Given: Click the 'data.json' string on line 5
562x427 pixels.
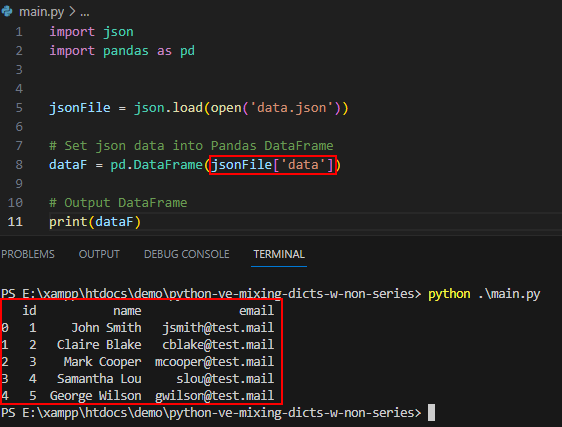Looking at the screenshot, I should pyautogui.click(x=289, y=108).
